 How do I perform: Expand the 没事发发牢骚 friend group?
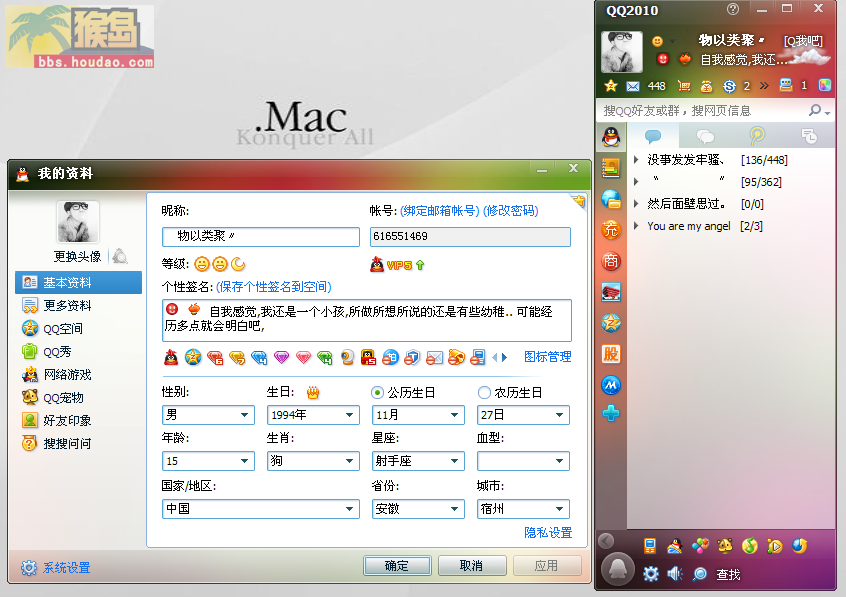pyautogui.click(x=636, y=160)
